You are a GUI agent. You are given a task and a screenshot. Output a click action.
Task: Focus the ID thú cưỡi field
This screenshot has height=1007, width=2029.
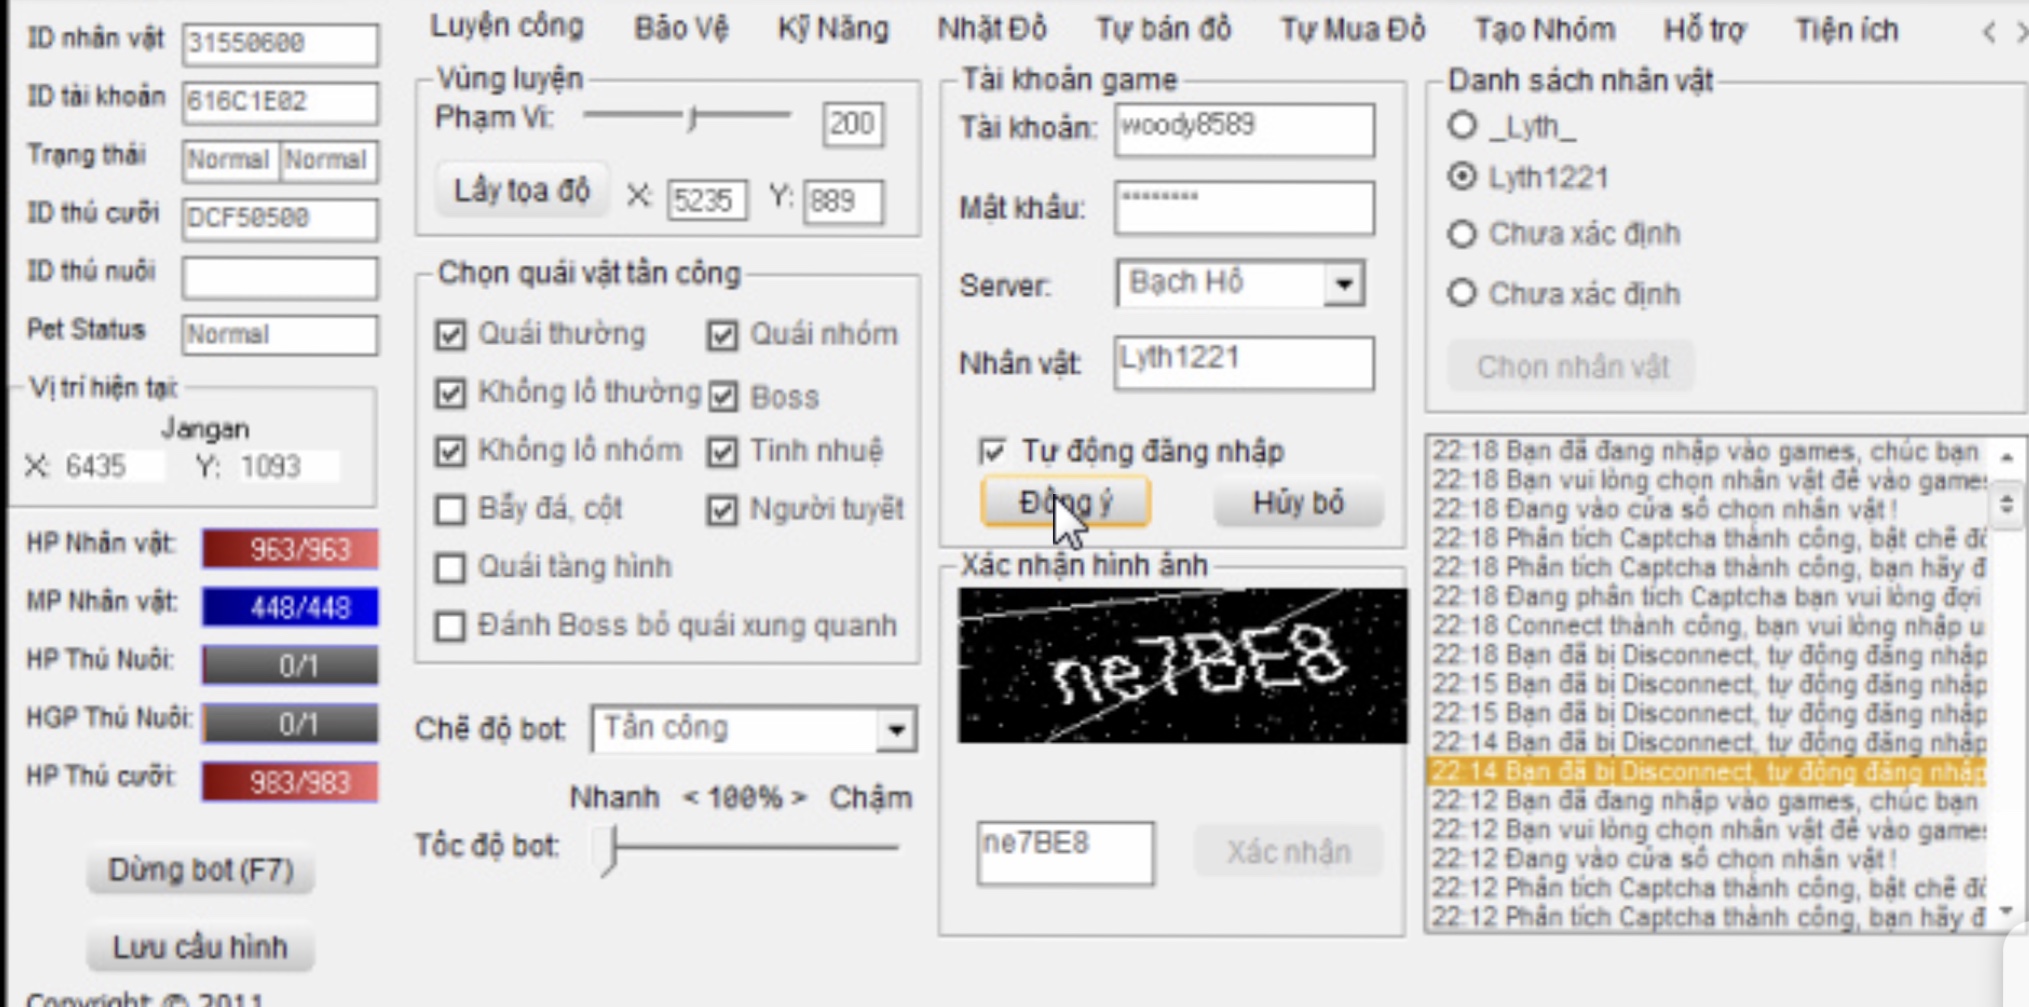point(280,218)
